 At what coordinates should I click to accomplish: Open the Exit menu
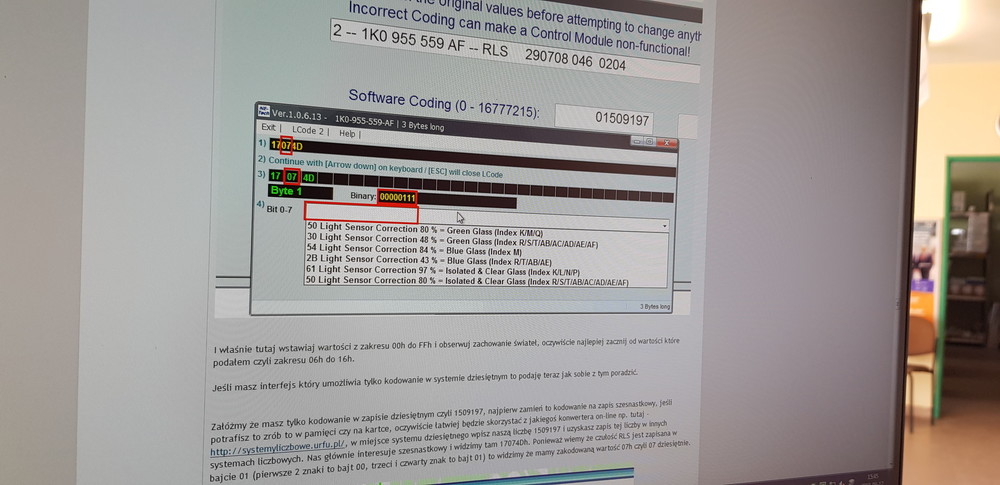(x=268, y=128)
